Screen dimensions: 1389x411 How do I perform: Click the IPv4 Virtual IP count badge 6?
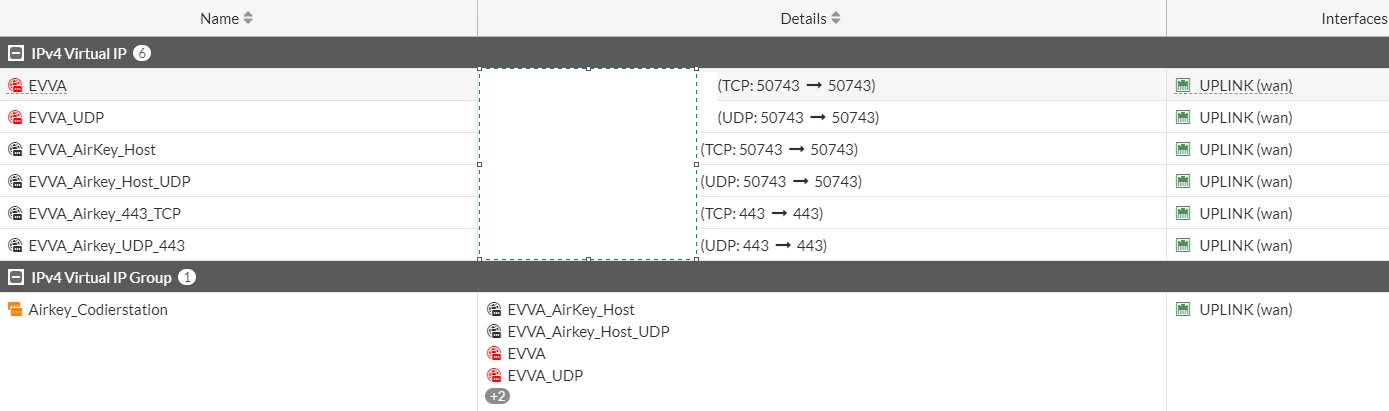[x=142, y=53]
